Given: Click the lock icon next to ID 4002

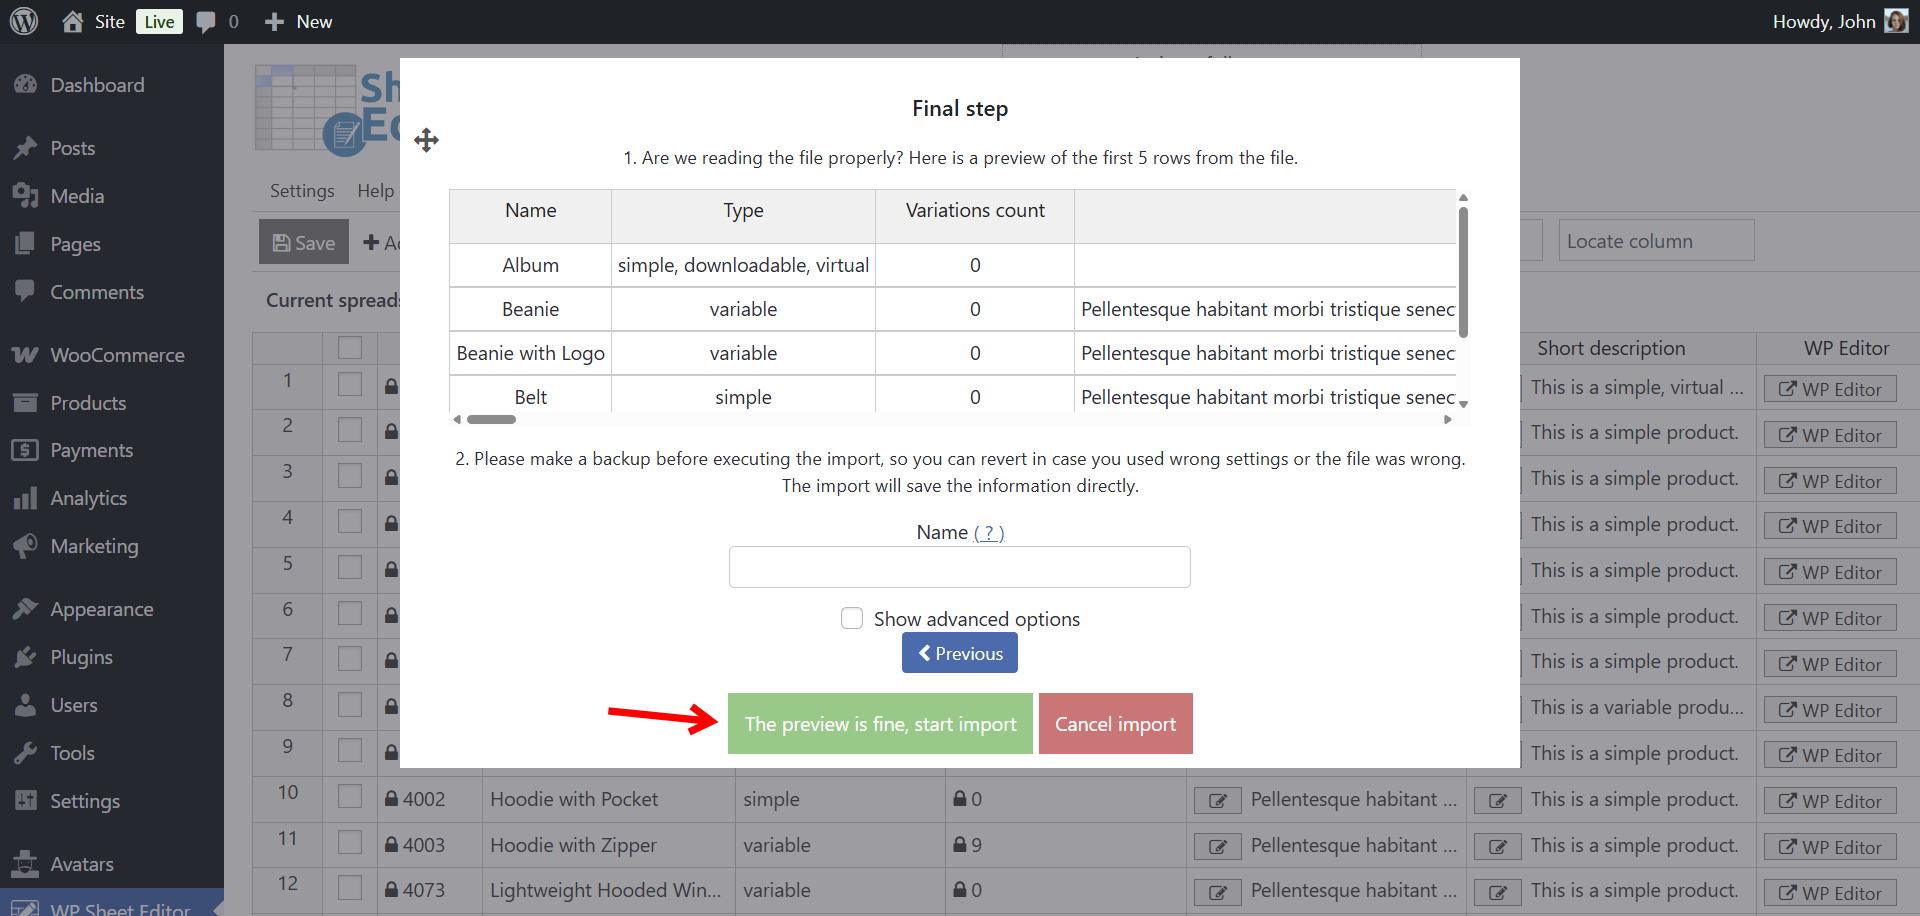Looking at the screenshot, I should [x=392, y=799].
